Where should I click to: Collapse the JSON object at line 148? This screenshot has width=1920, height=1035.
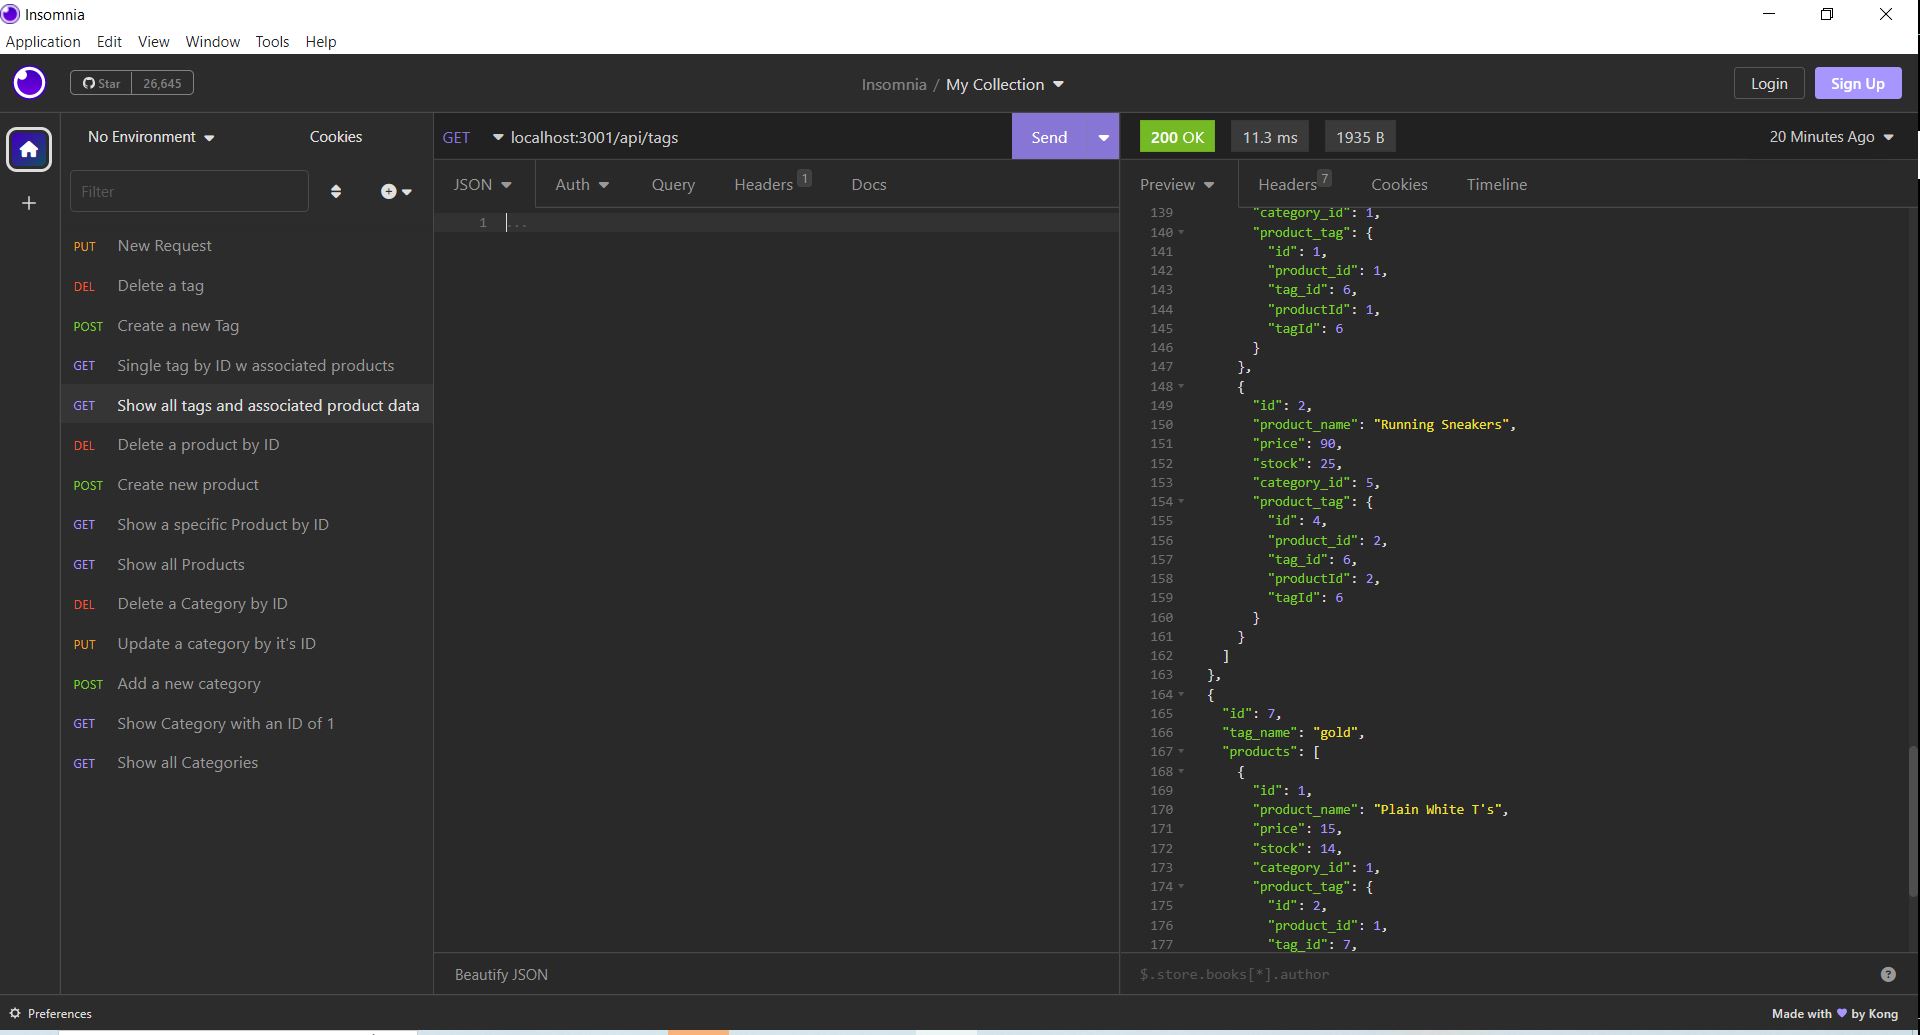point(1183,387)
